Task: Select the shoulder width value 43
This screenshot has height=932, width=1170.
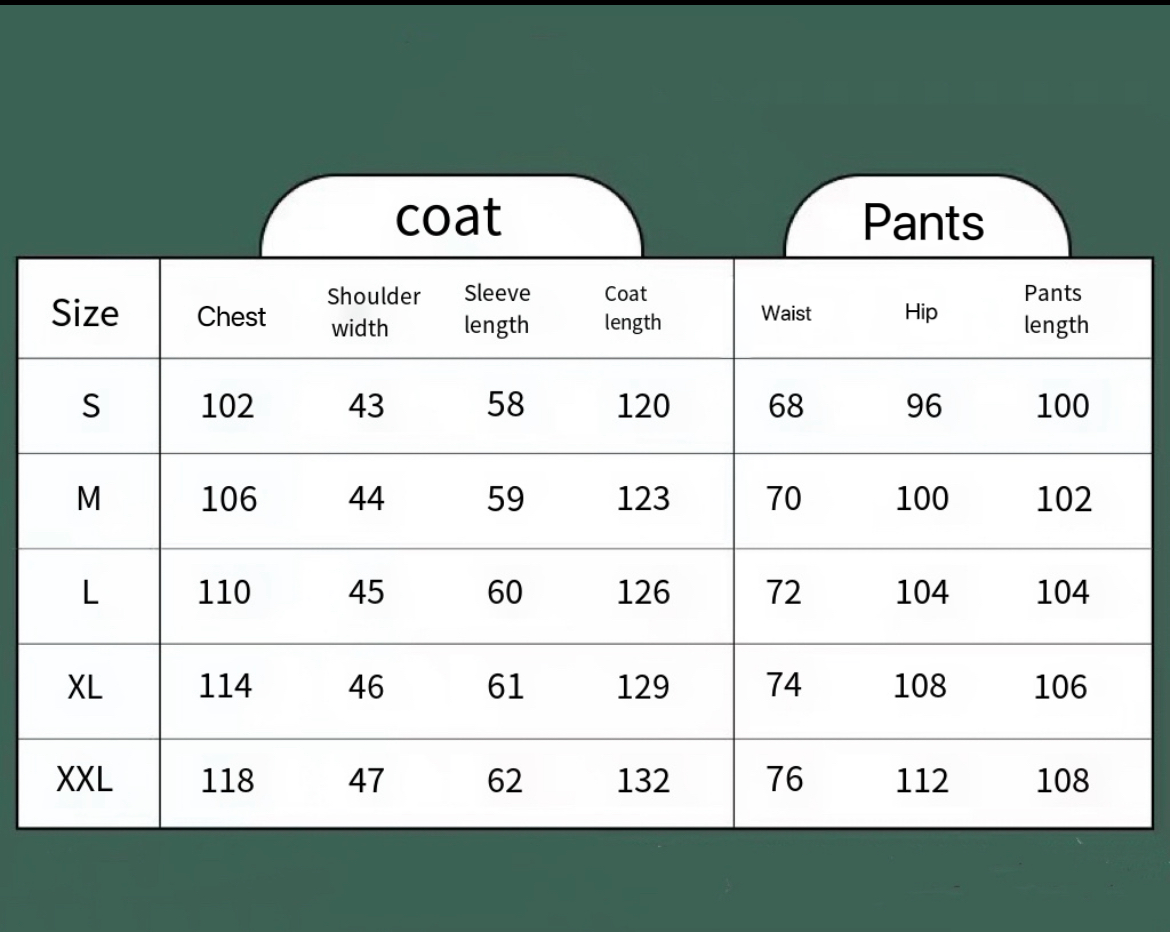Action: pyautogui.click(x=366, y=406)
